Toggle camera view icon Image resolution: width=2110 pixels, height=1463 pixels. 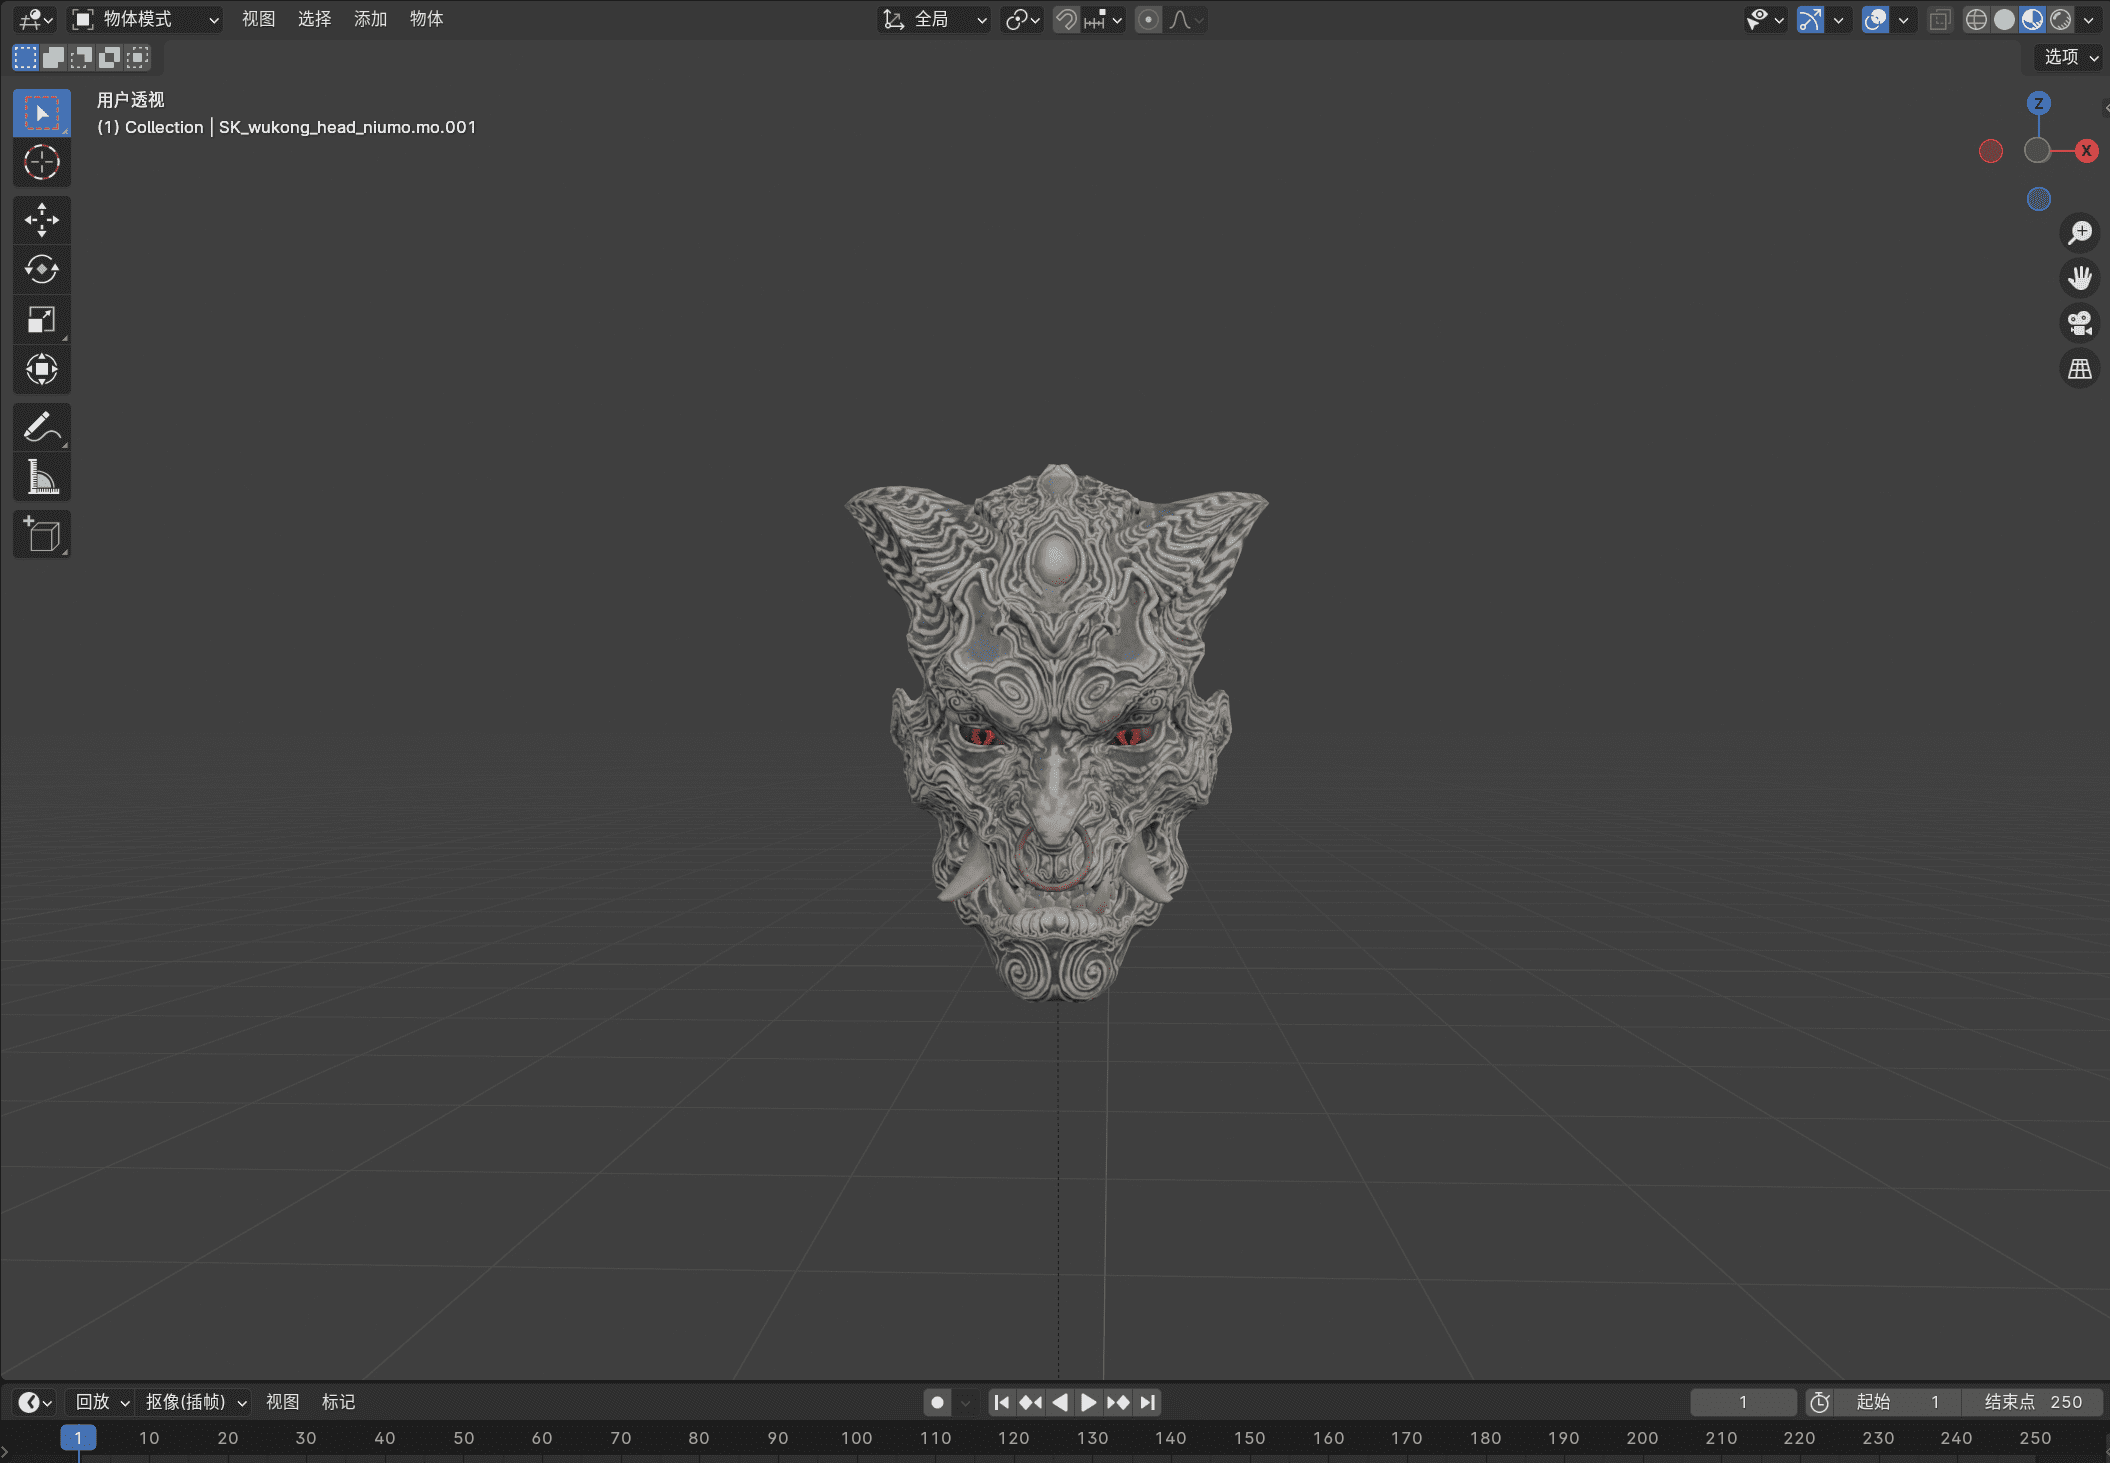click(x=2080, y=324)
